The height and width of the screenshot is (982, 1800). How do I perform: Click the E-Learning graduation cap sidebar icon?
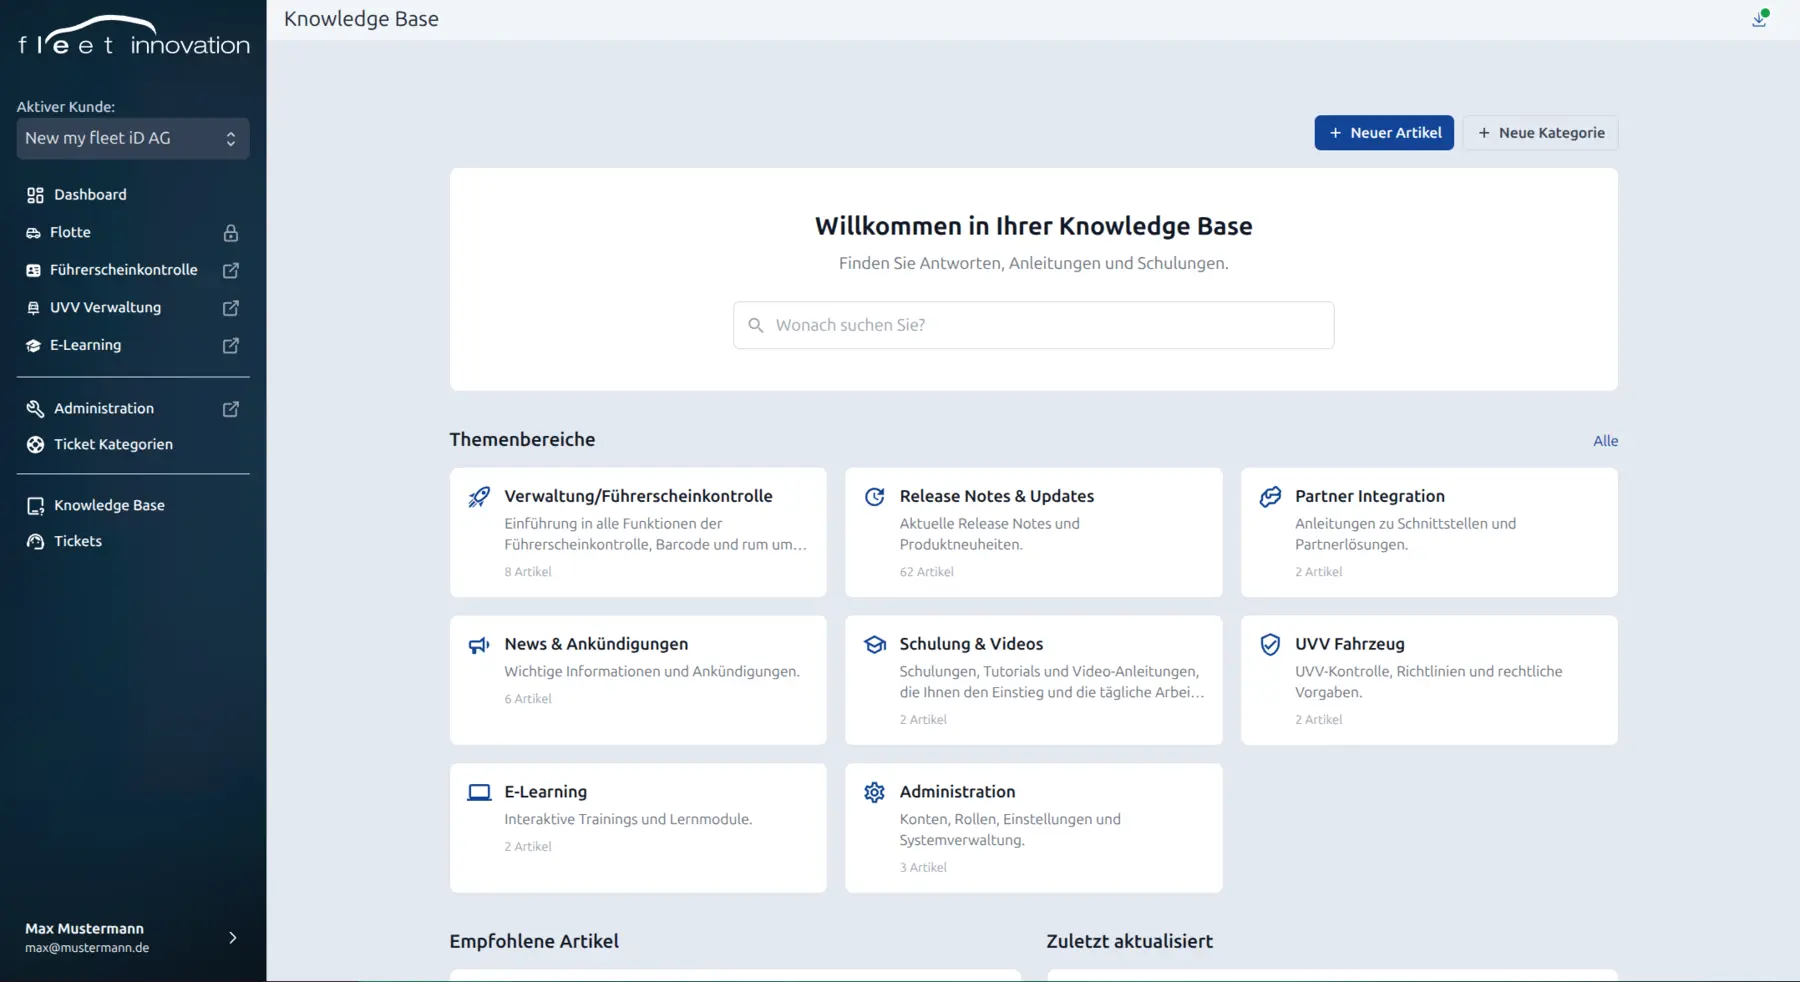click(33, 346)
